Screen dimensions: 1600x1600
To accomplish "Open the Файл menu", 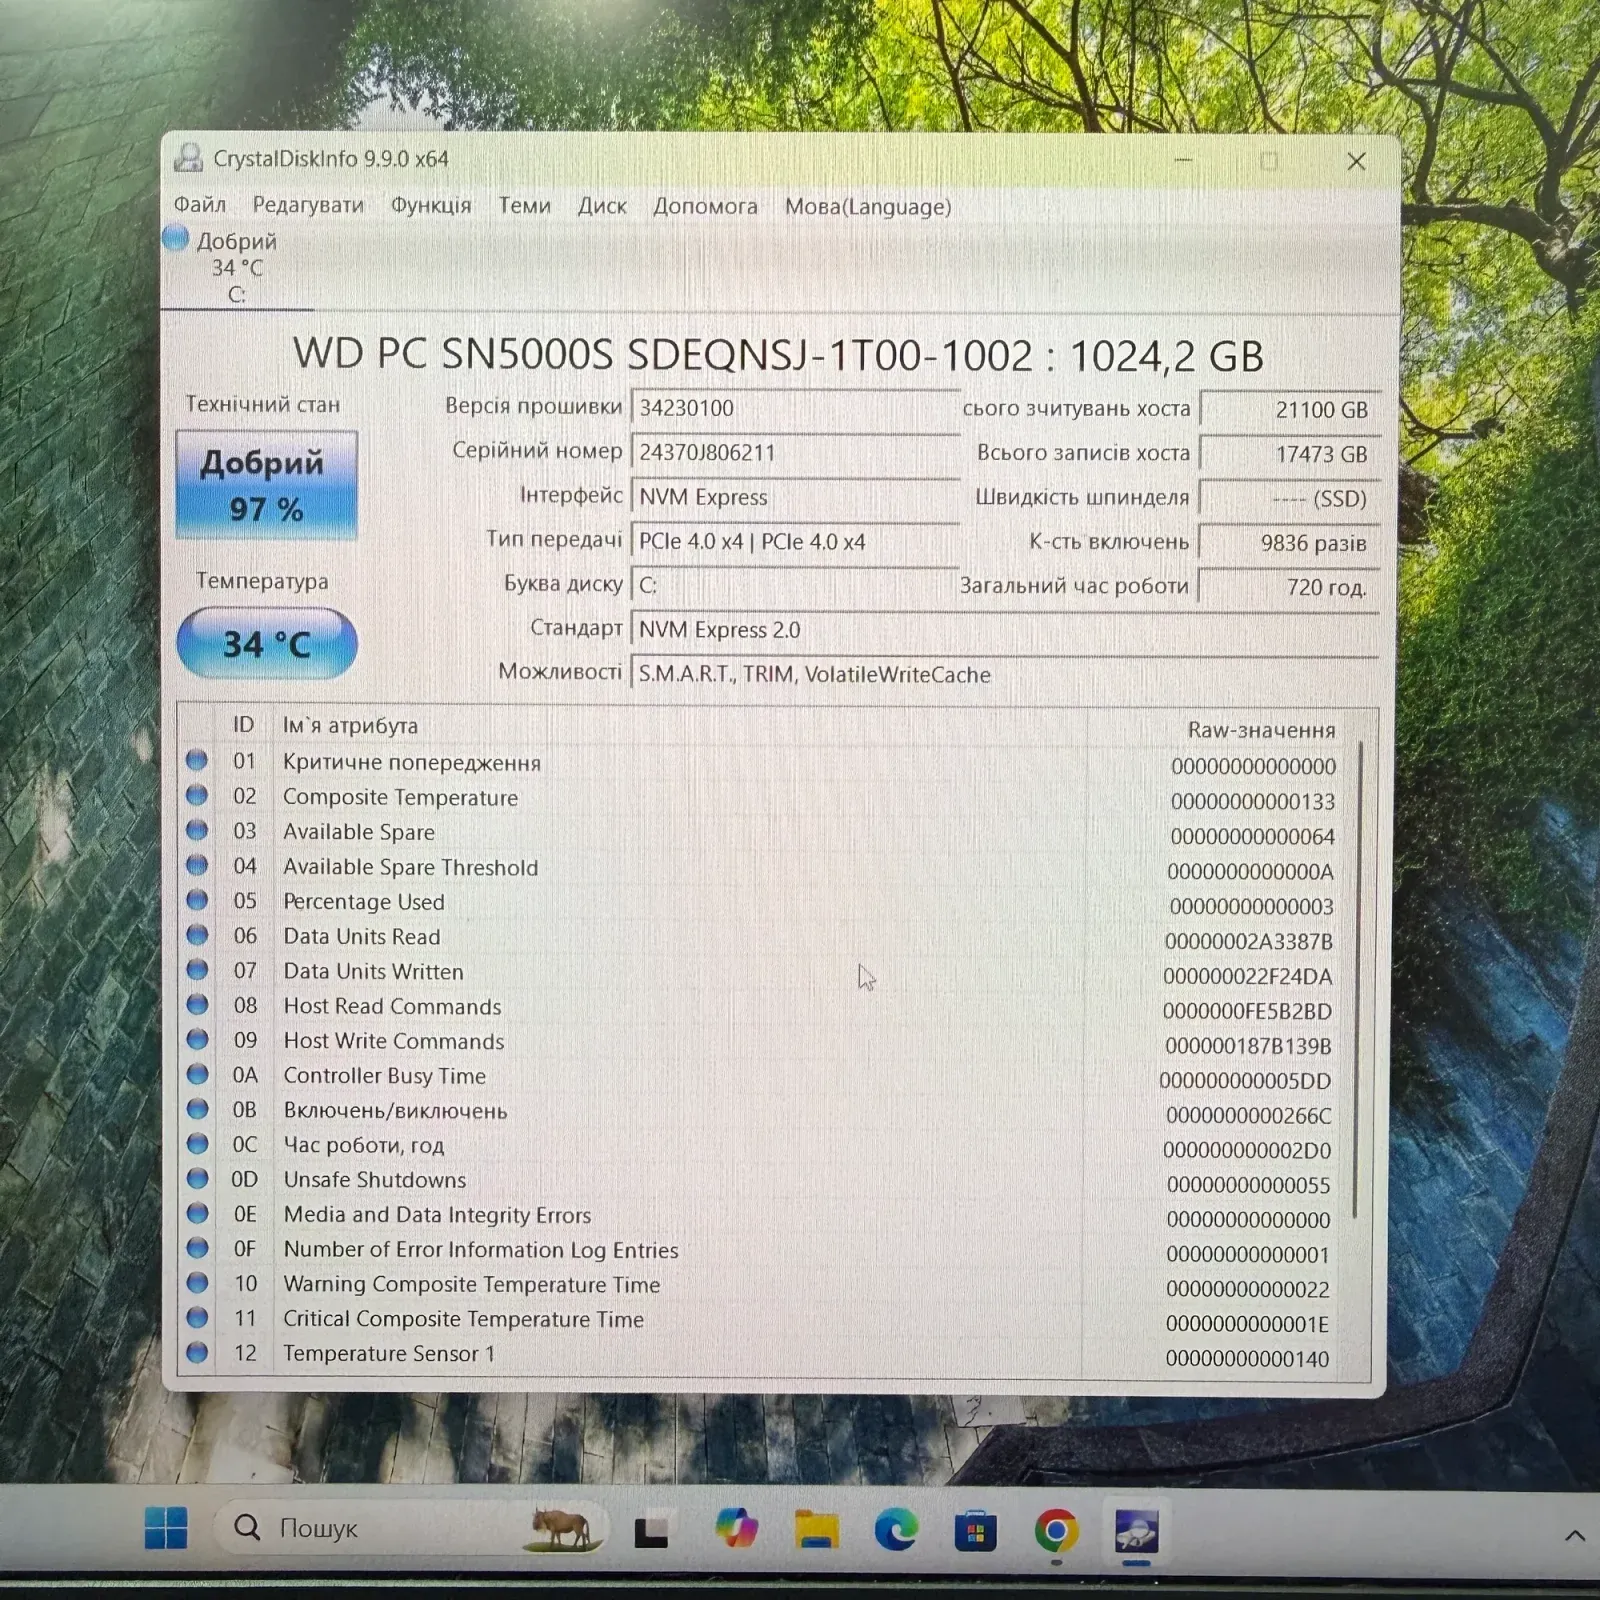I will click(x=200, y=205).
